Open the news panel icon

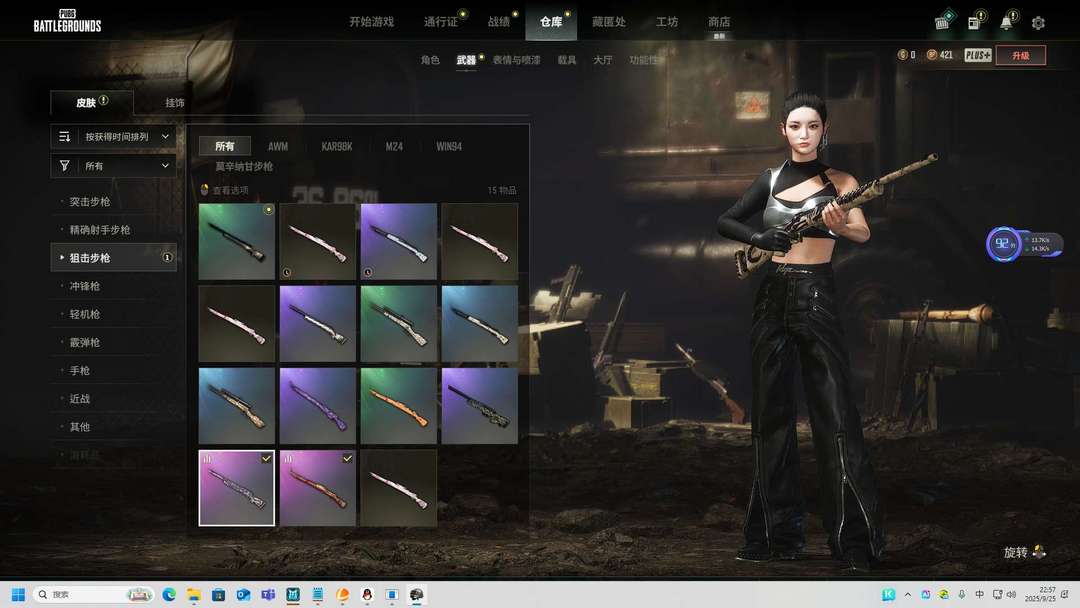[974, 23]
